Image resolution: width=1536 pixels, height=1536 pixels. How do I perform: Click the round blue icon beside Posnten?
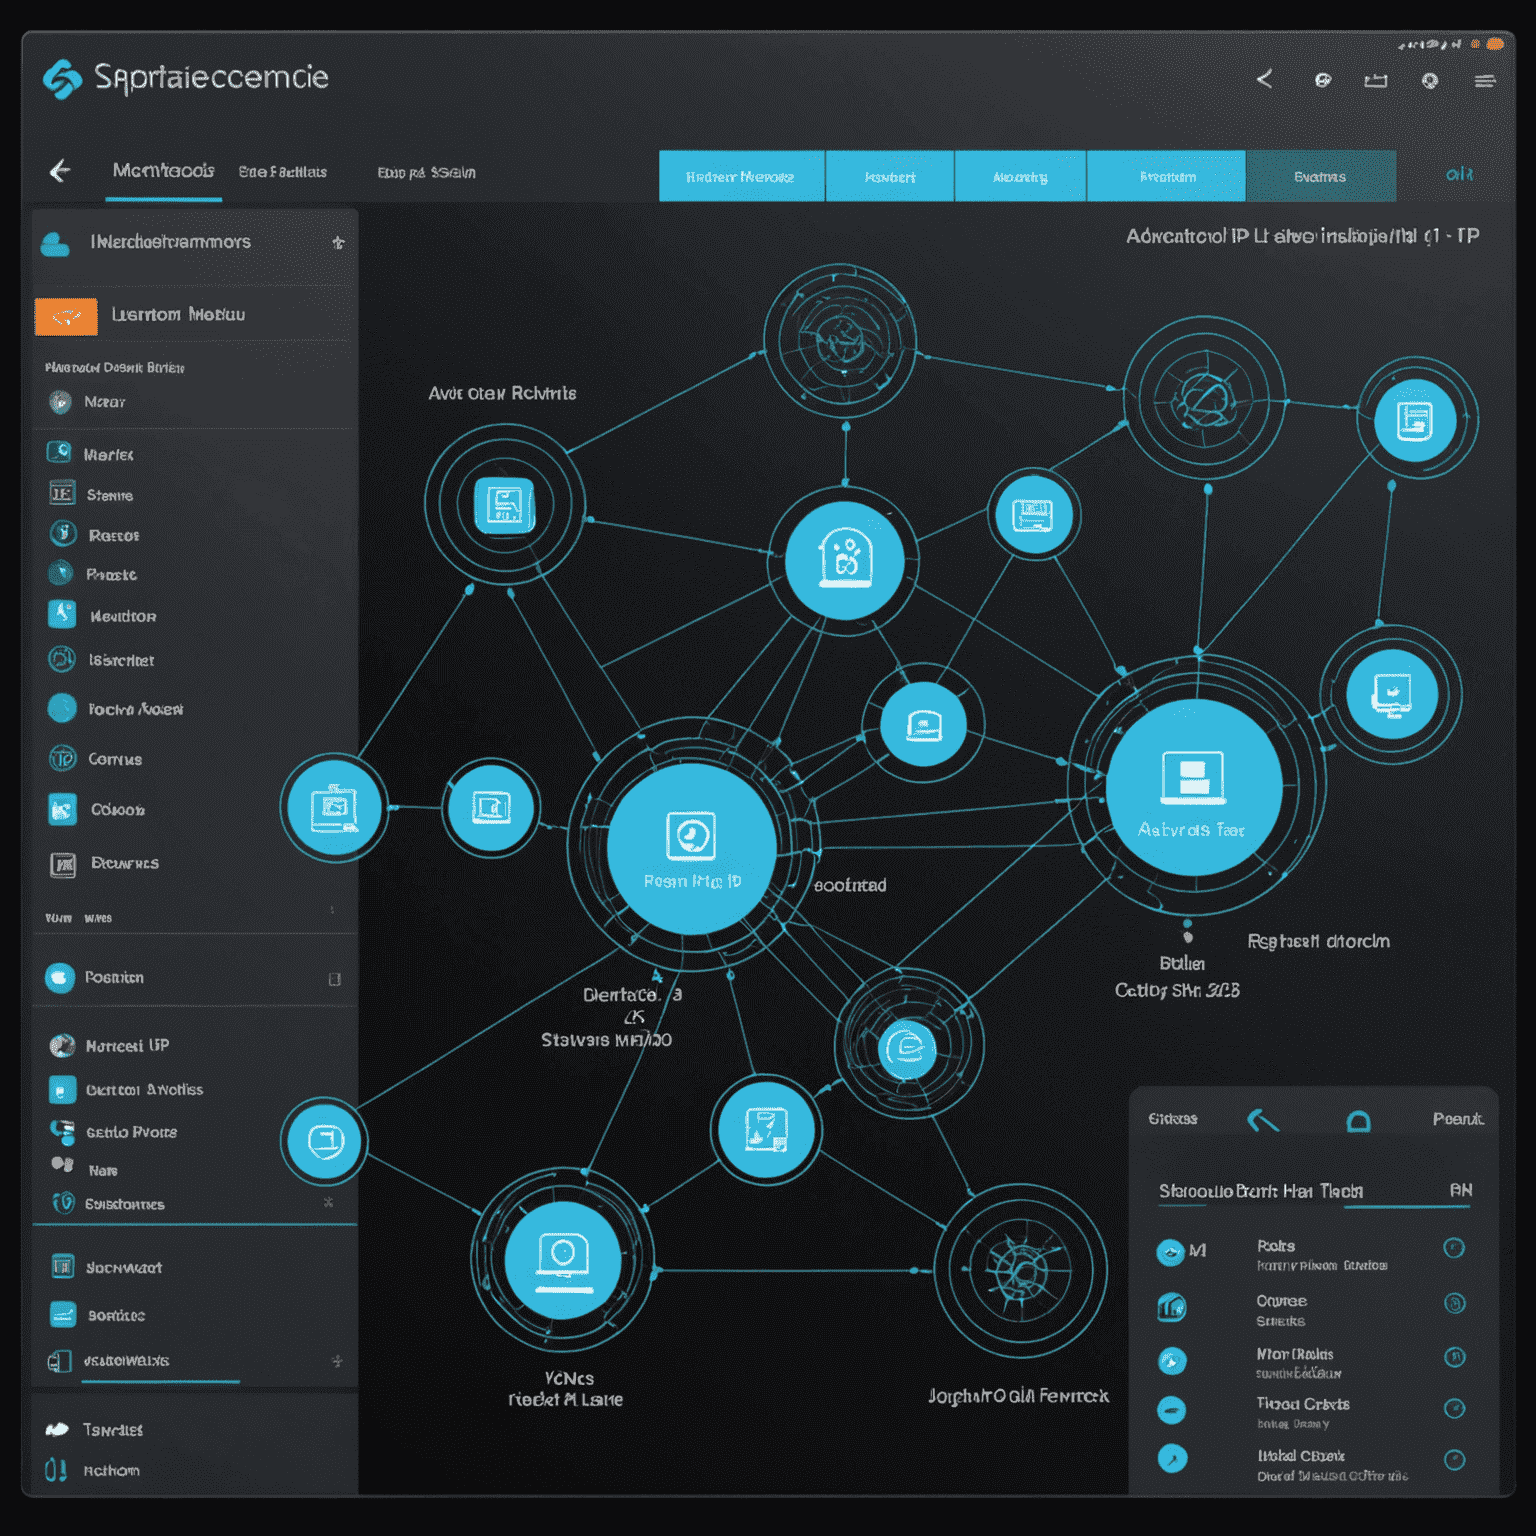60,977
